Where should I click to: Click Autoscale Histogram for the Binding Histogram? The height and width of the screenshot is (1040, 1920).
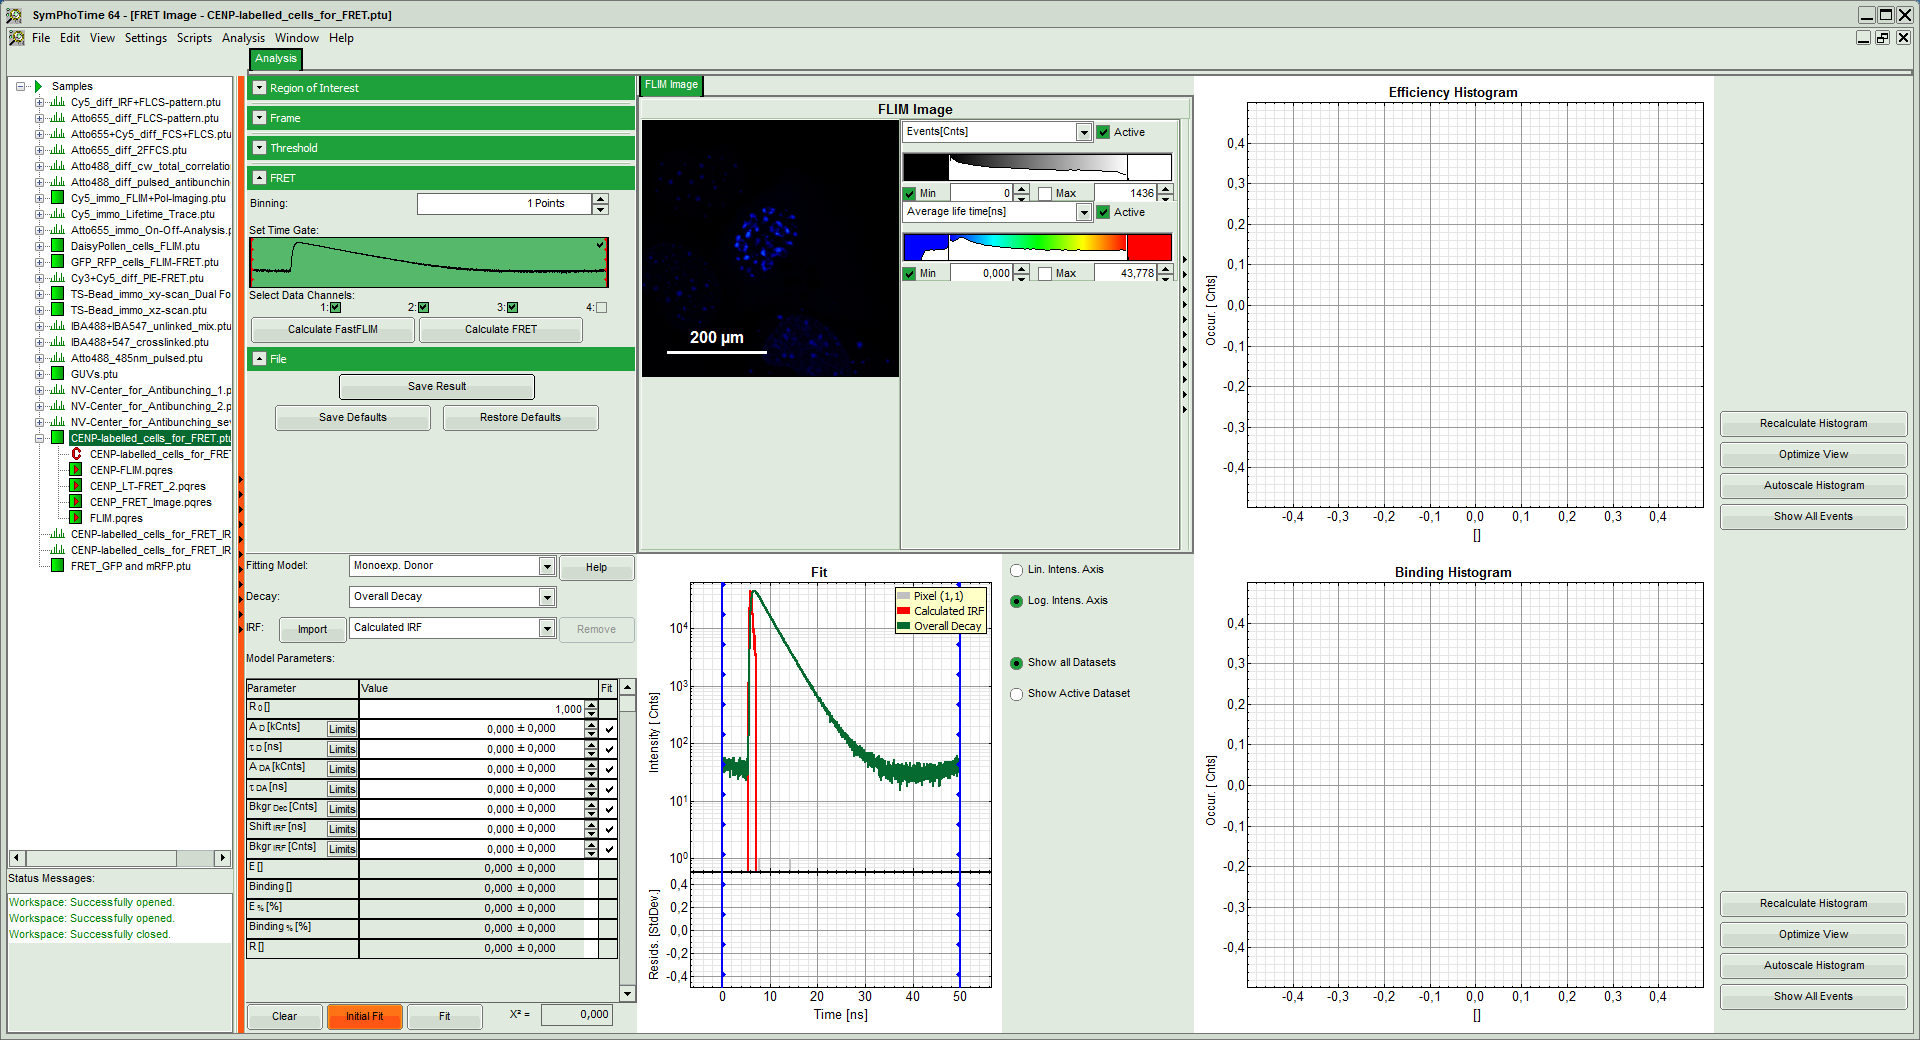point(1813,966)
